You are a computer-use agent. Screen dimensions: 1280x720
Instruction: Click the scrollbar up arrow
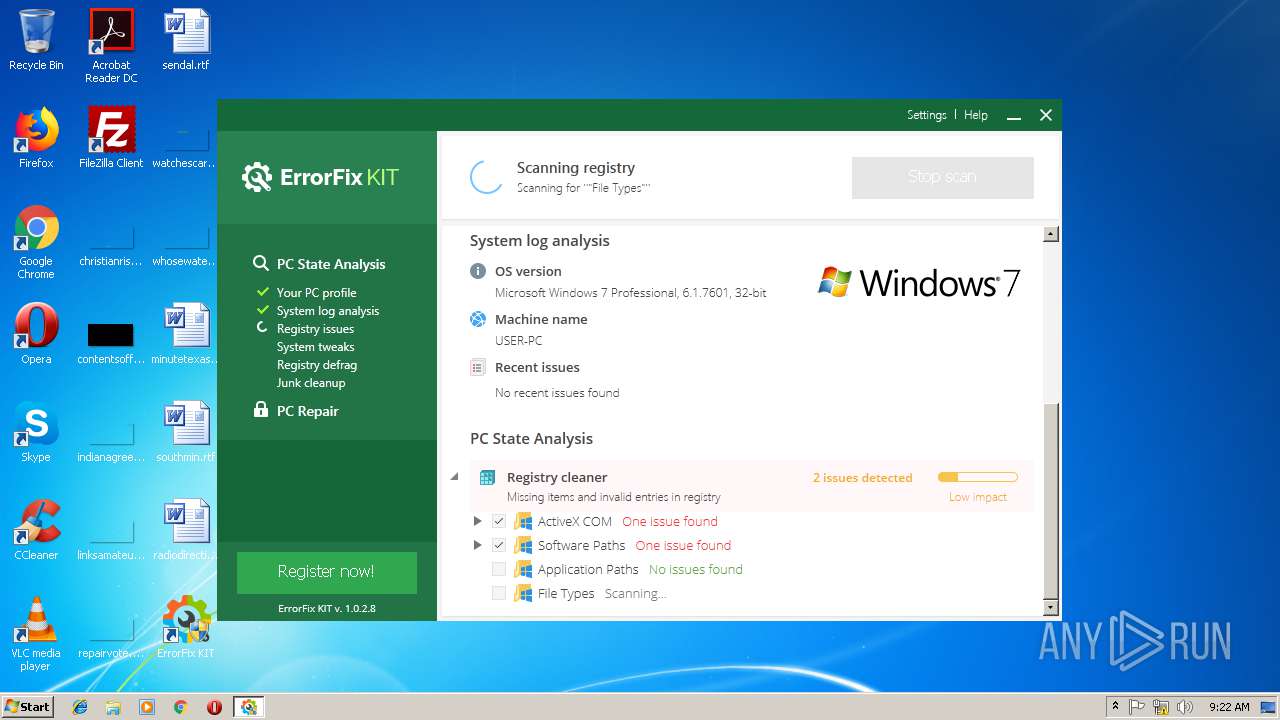1050,234
